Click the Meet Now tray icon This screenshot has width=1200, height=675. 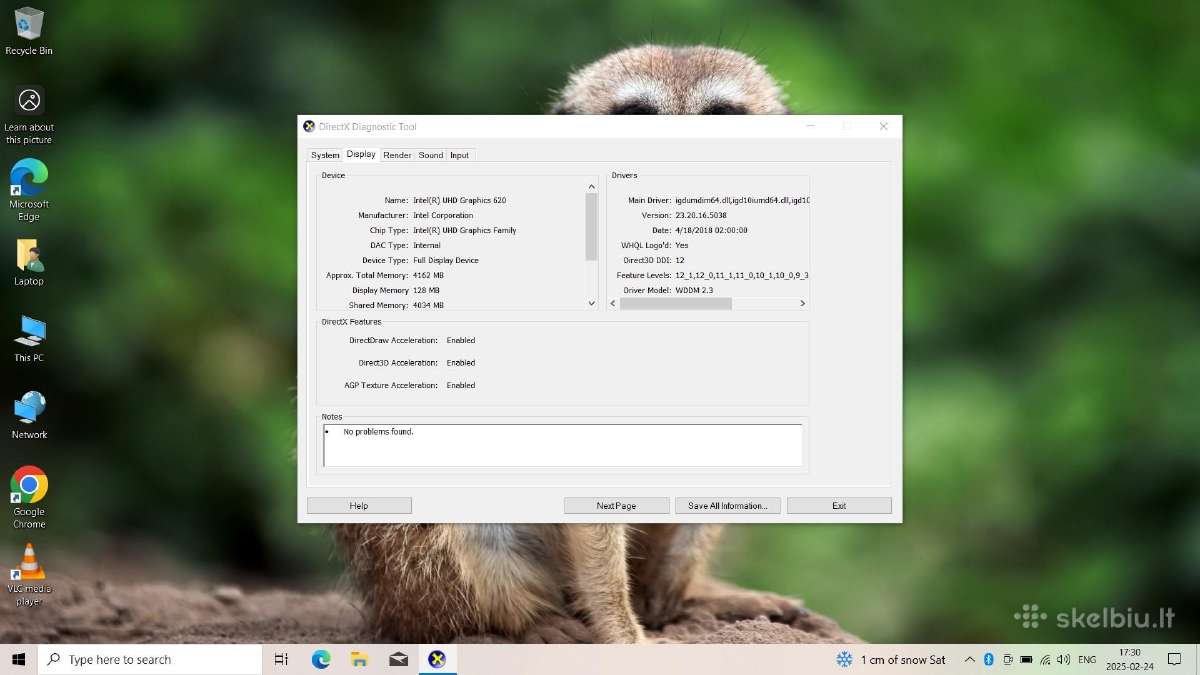(1007, 660)
